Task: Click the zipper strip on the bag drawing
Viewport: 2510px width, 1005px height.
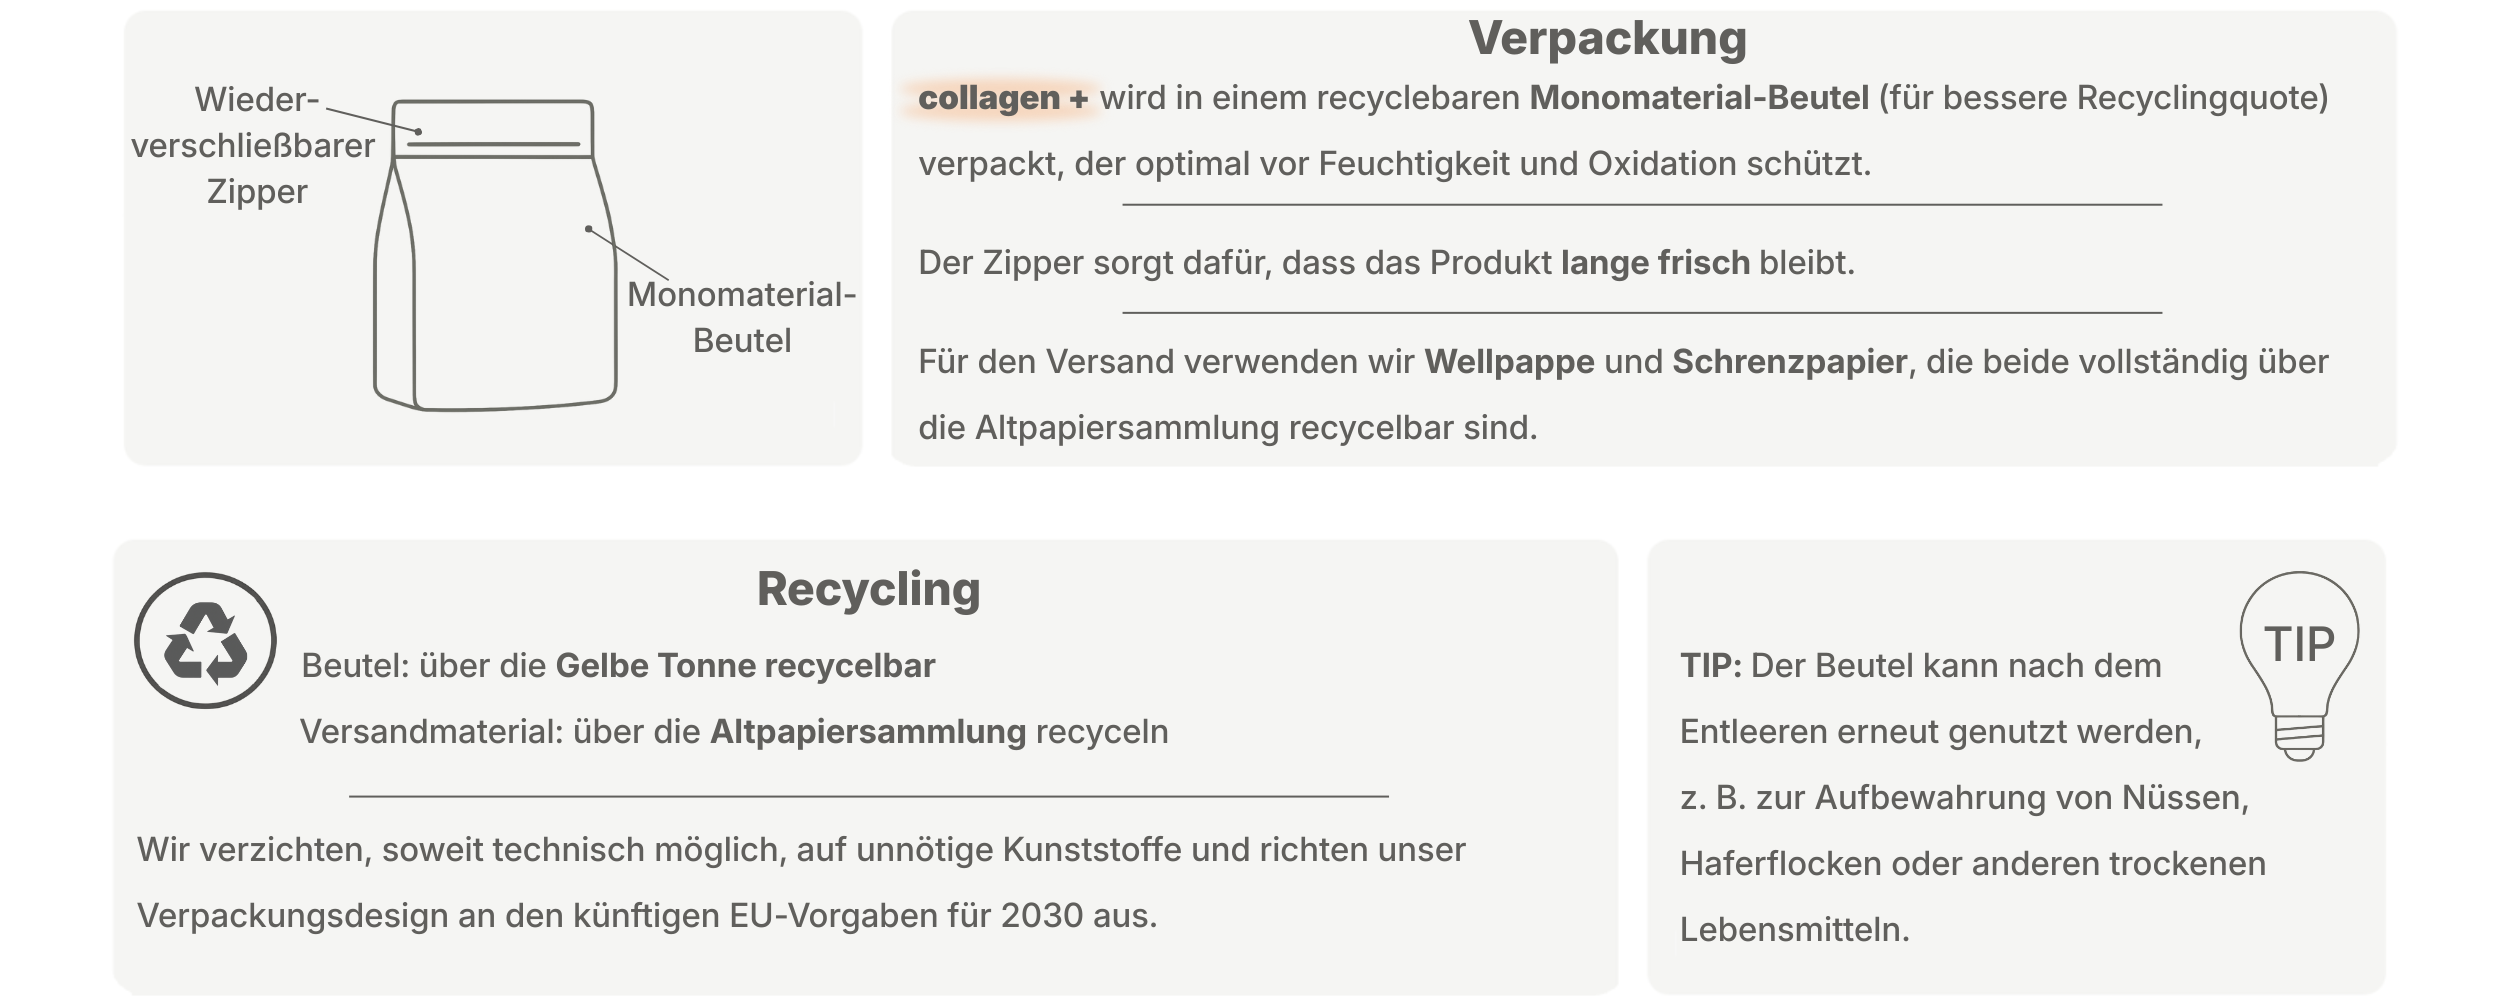Action: (493, 144)
